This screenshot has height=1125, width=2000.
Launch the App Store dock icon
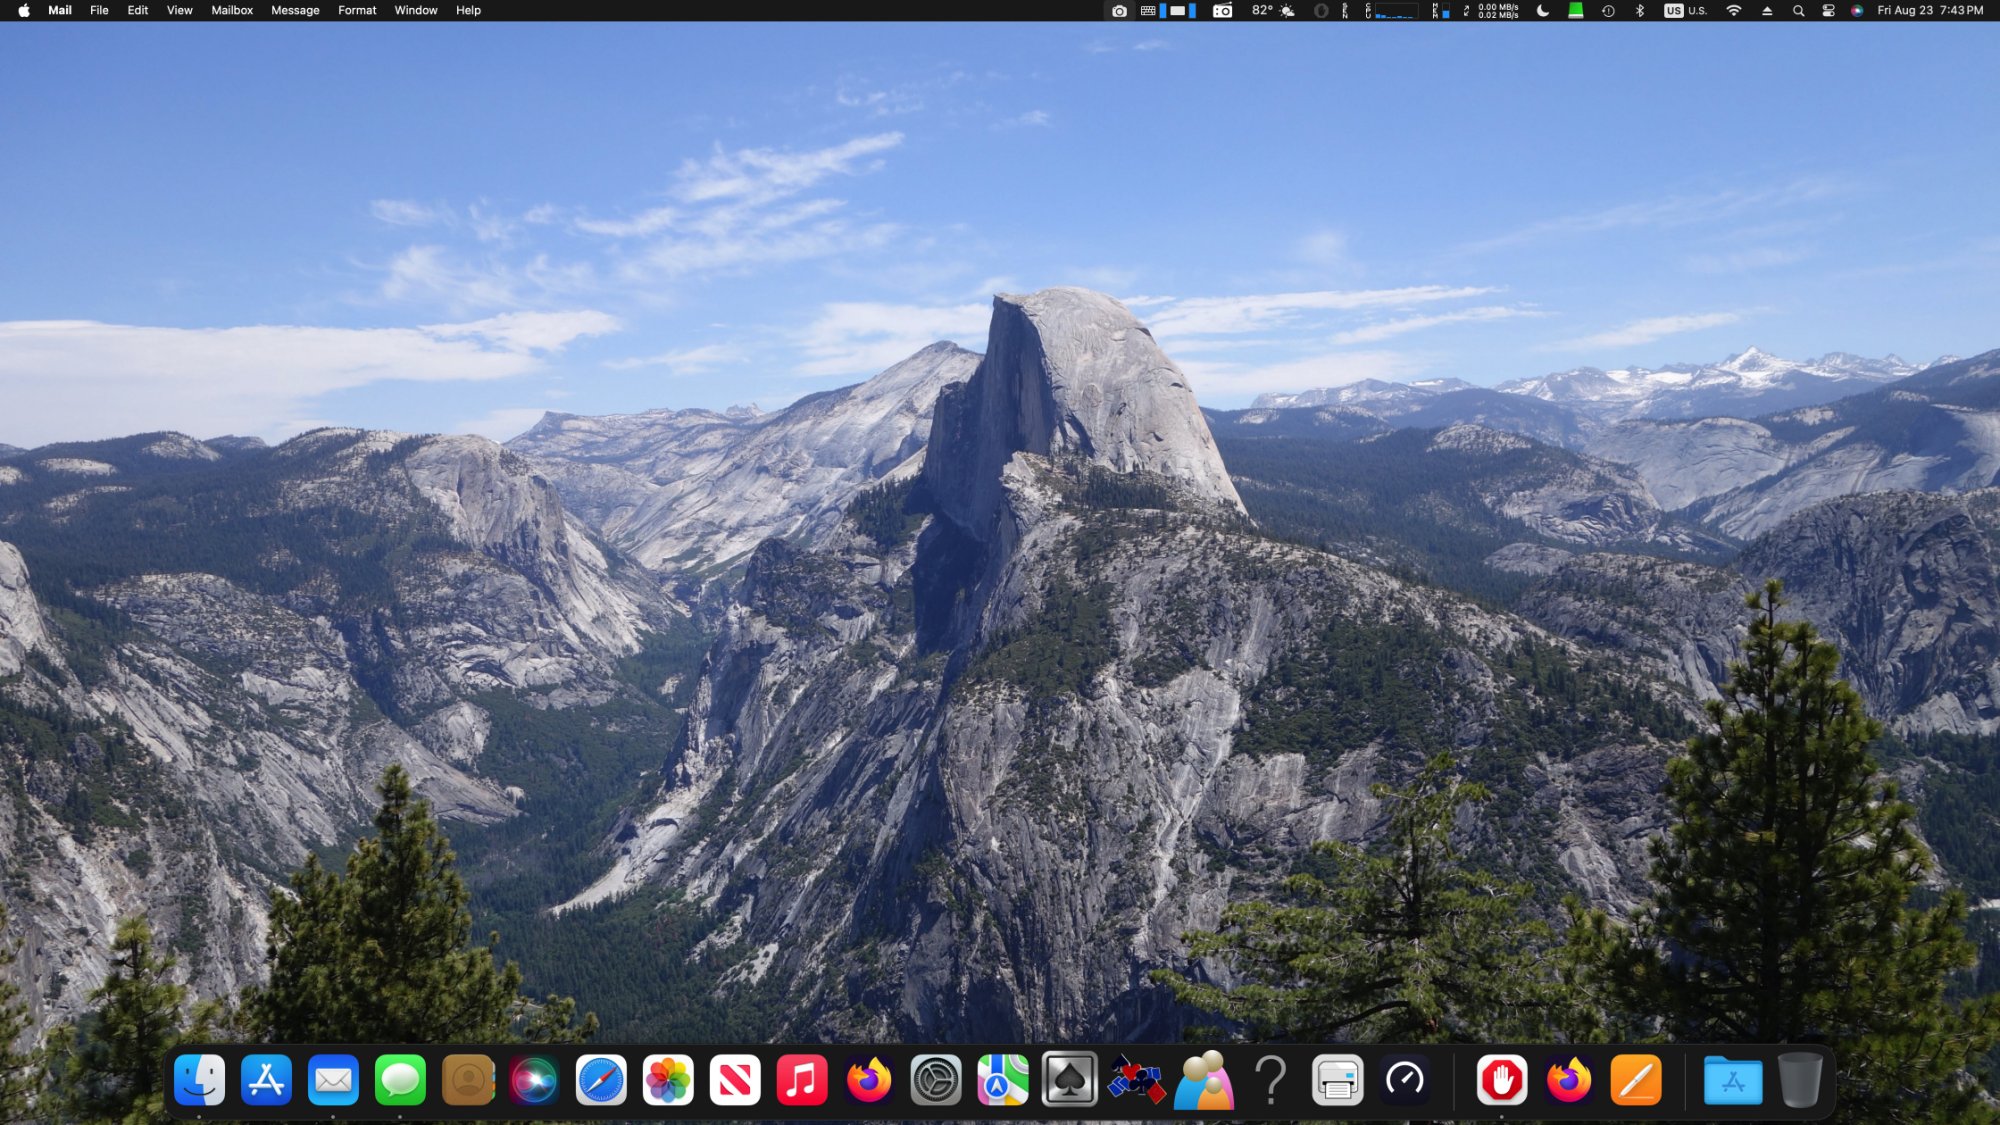point(266,1080)
